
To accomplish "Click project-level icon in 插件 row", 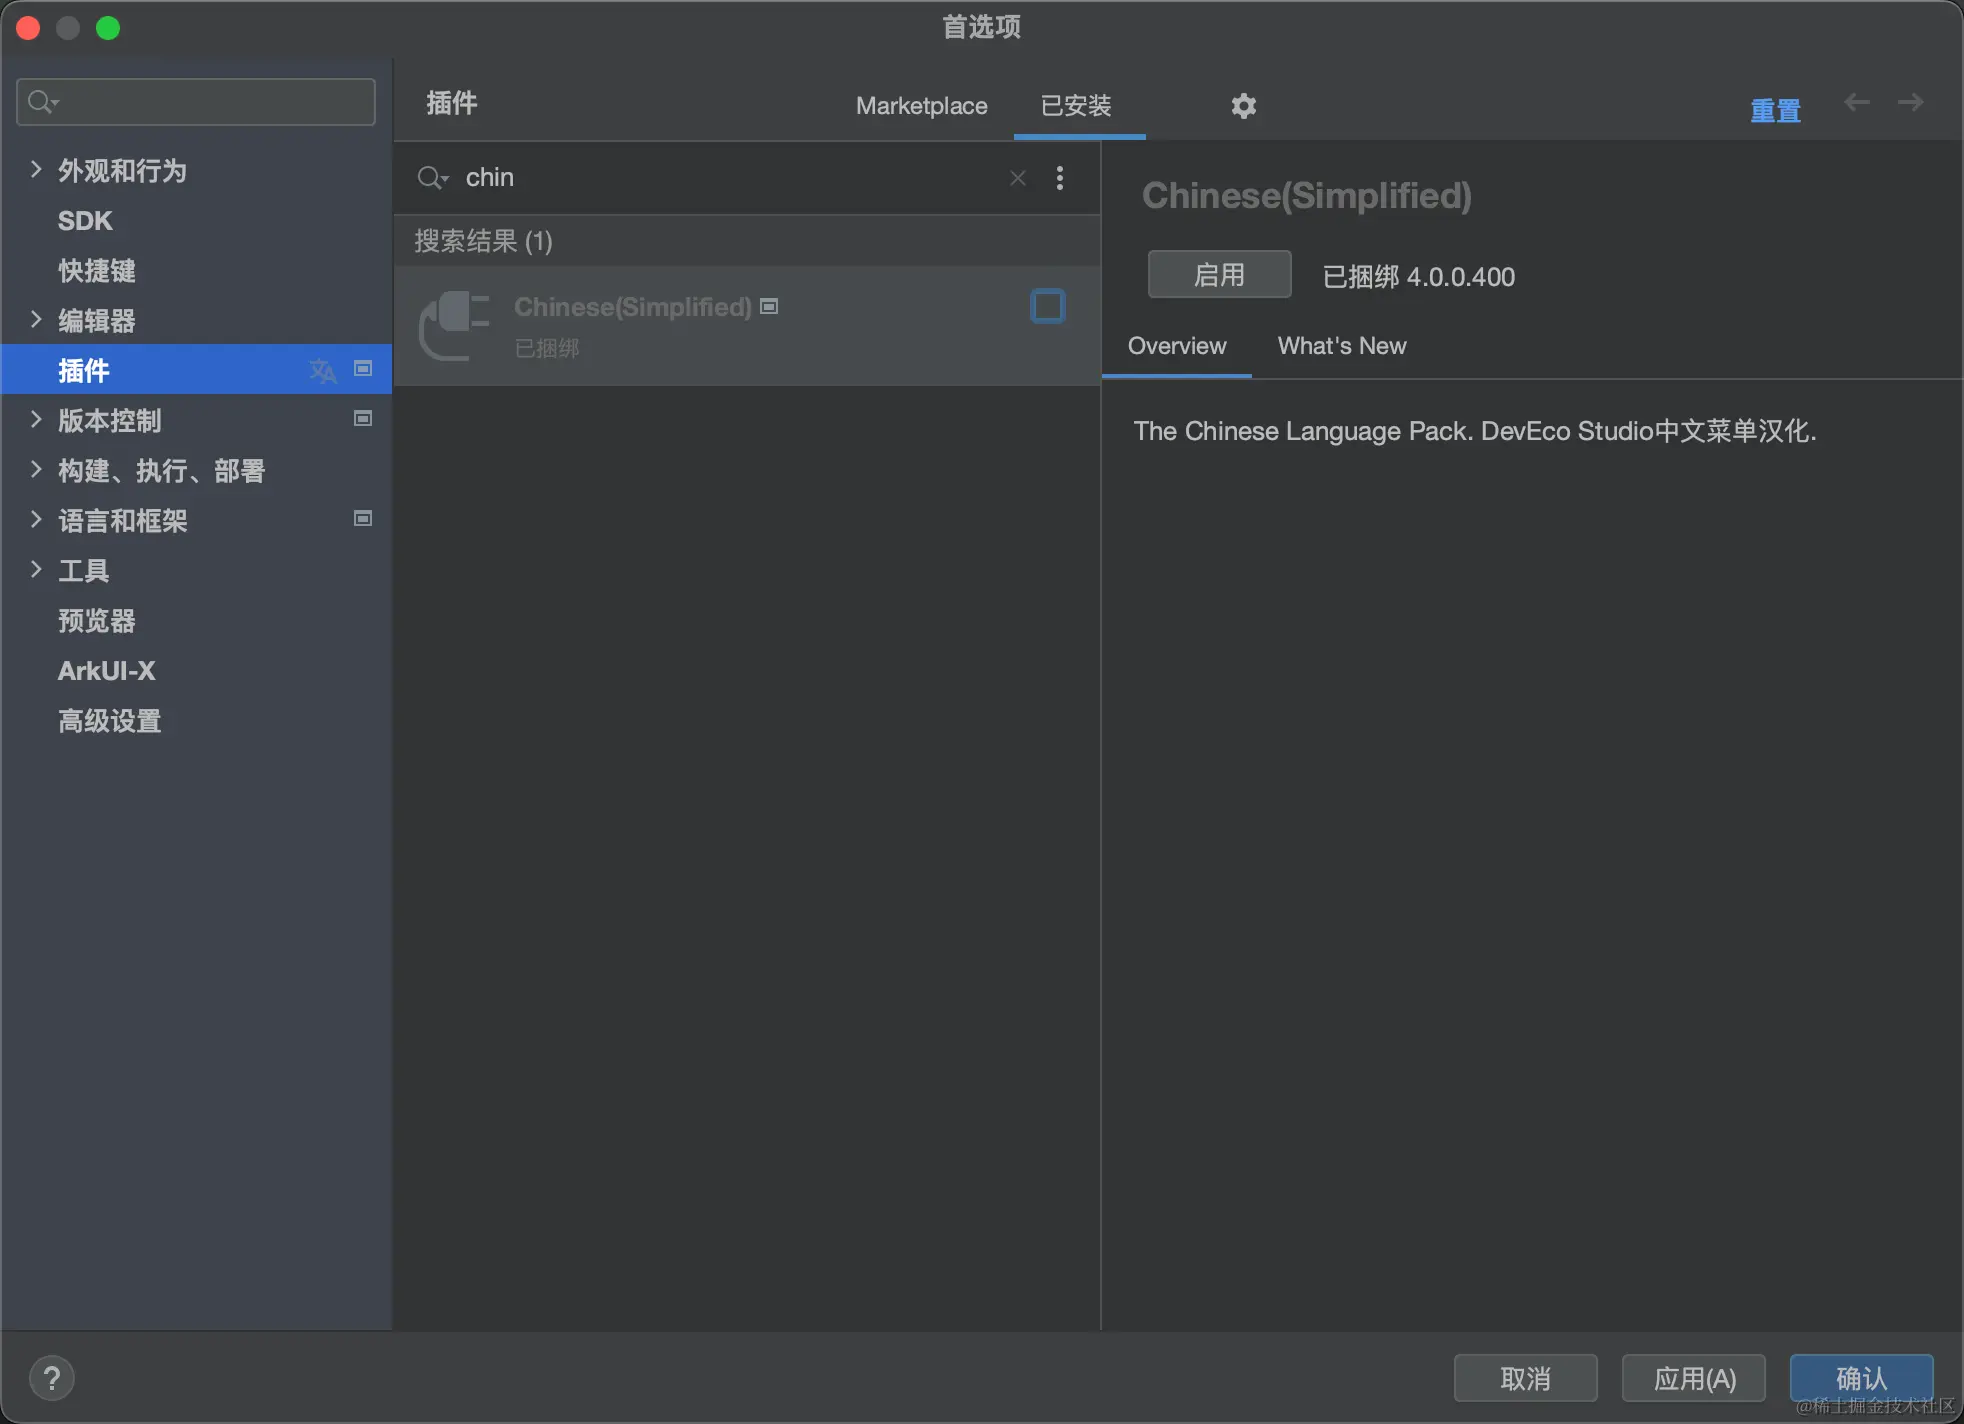I will click(x=363, y=369).
